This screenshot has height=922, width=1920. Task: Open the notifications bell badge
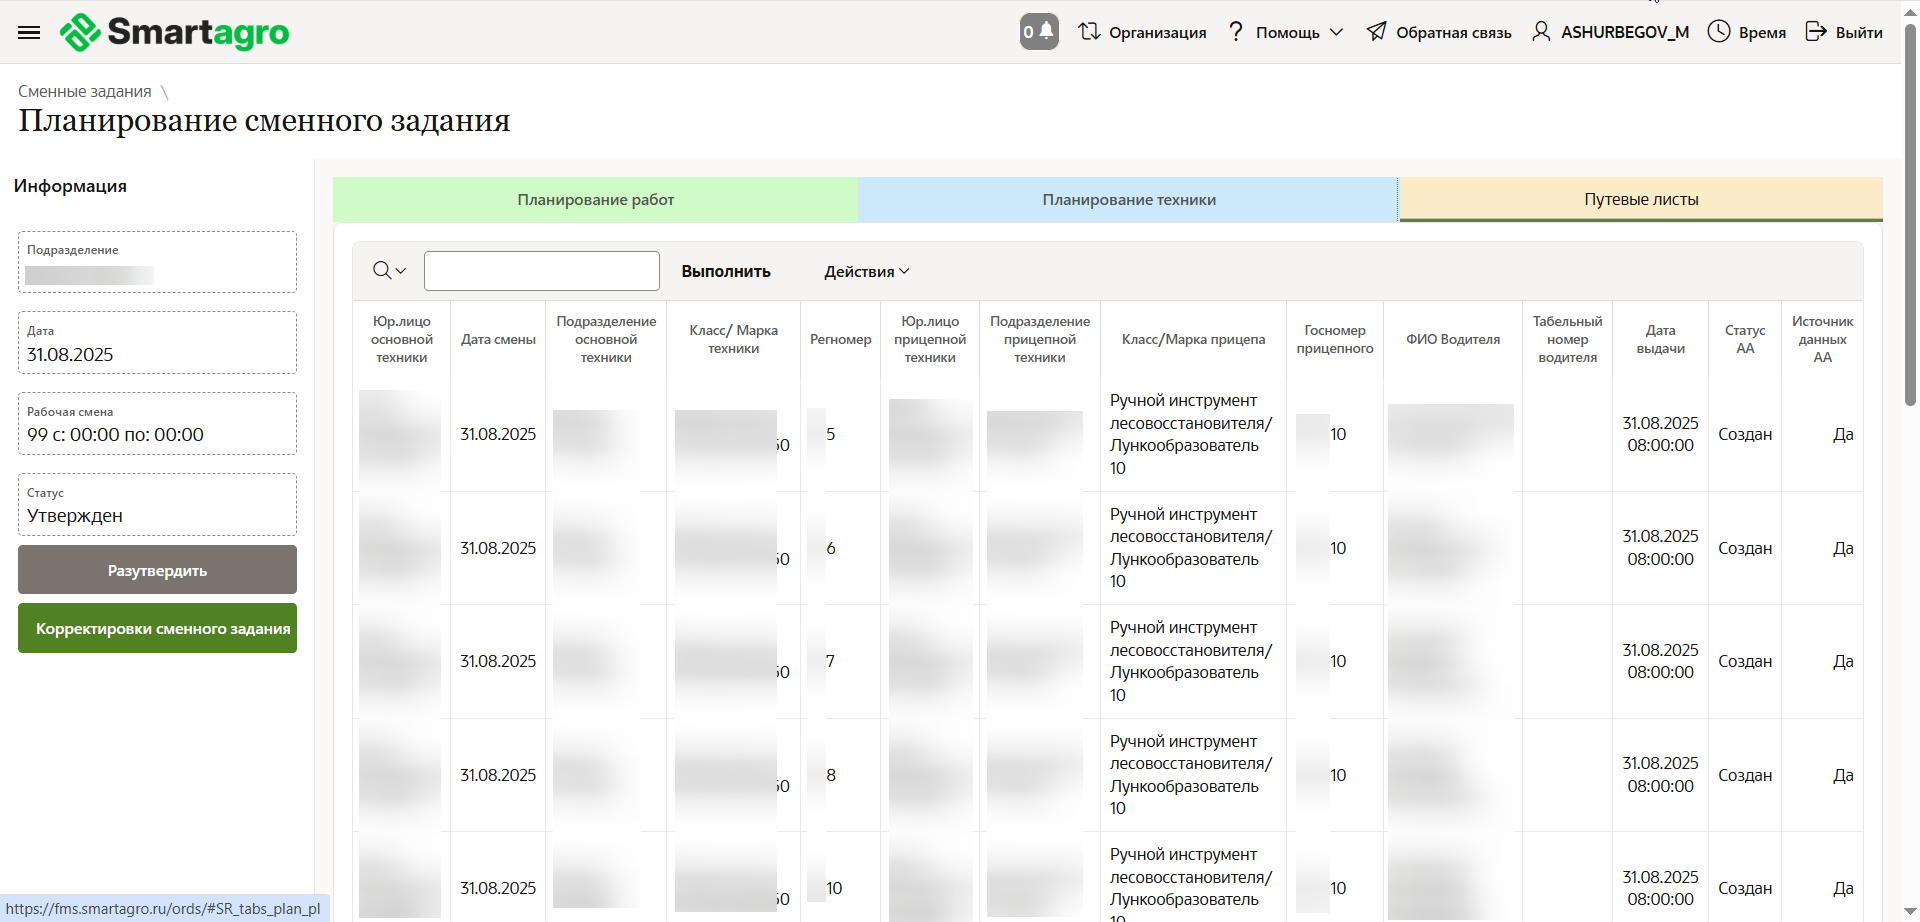click(x=1039, y=32)
